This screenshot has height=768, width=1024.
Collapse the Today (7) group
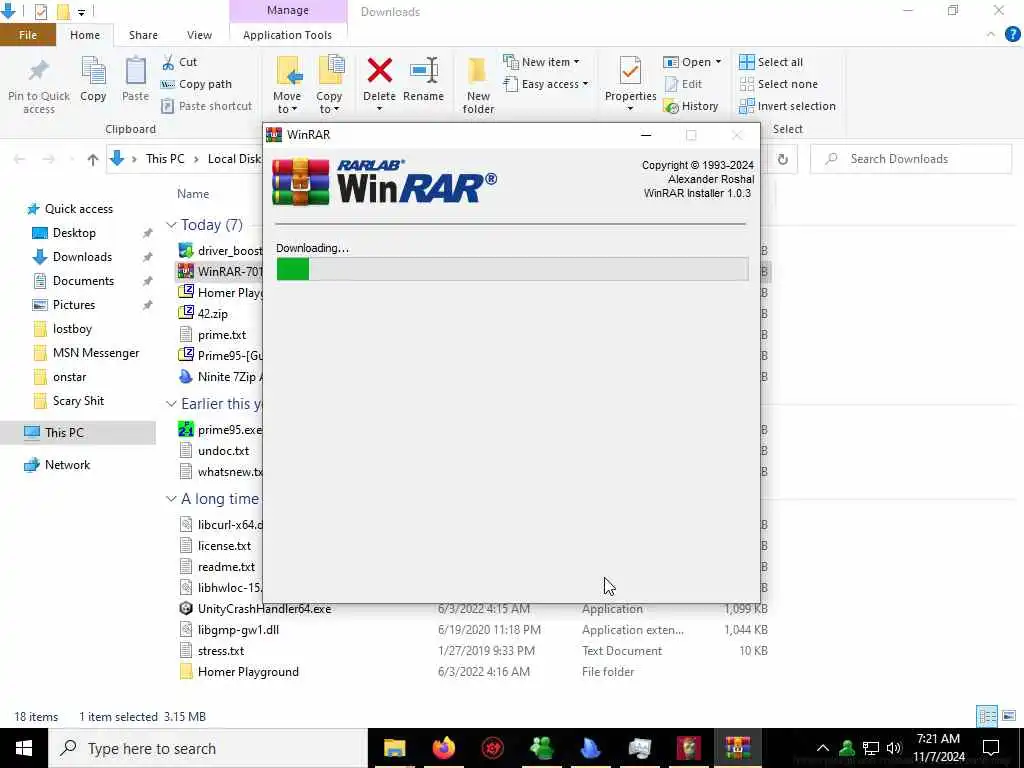coord(171,225)
